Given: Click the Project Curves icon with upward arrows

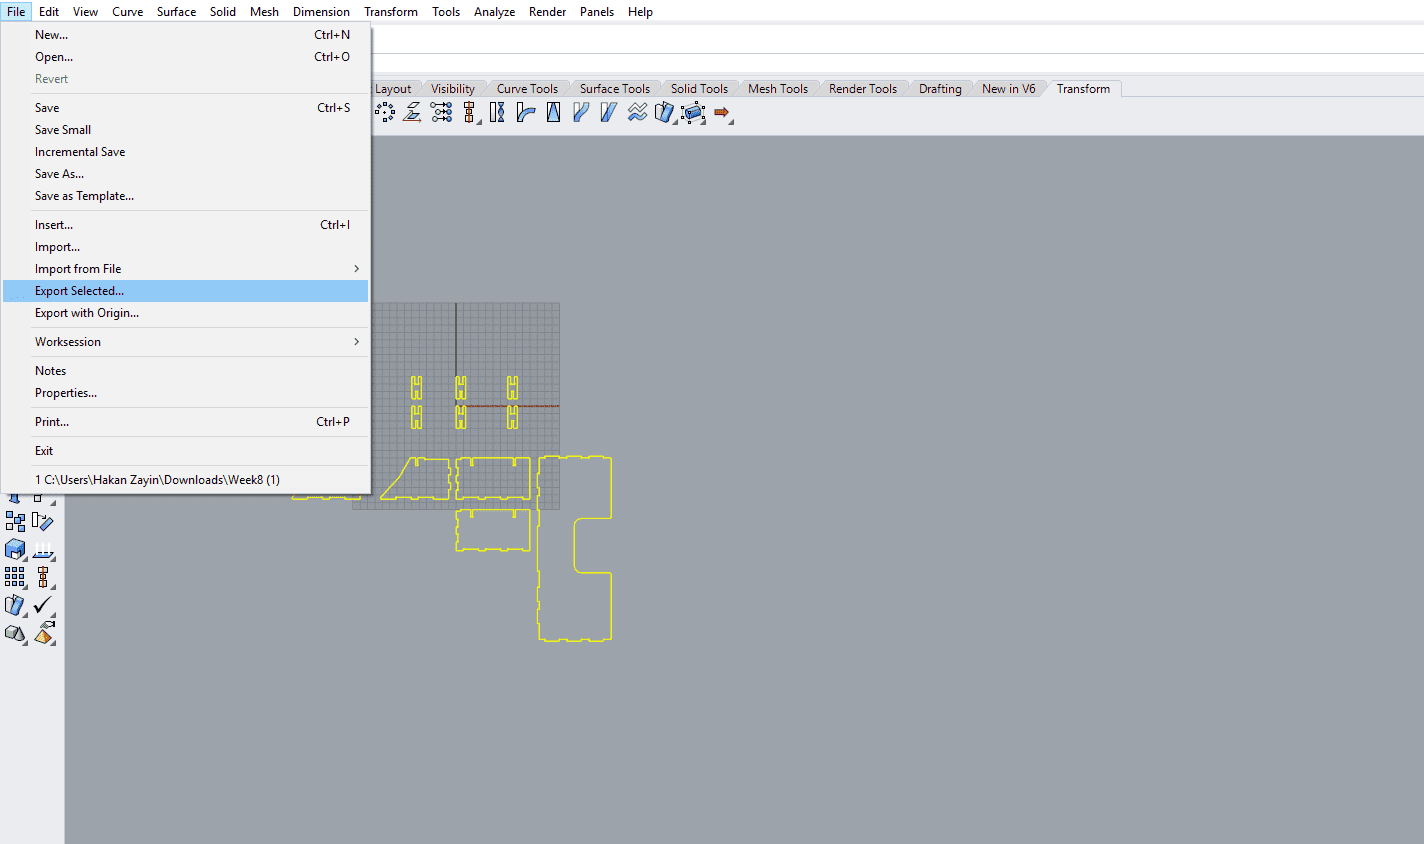Looking at the screenshot, I should pyautogui.click(x=43, y=549).
